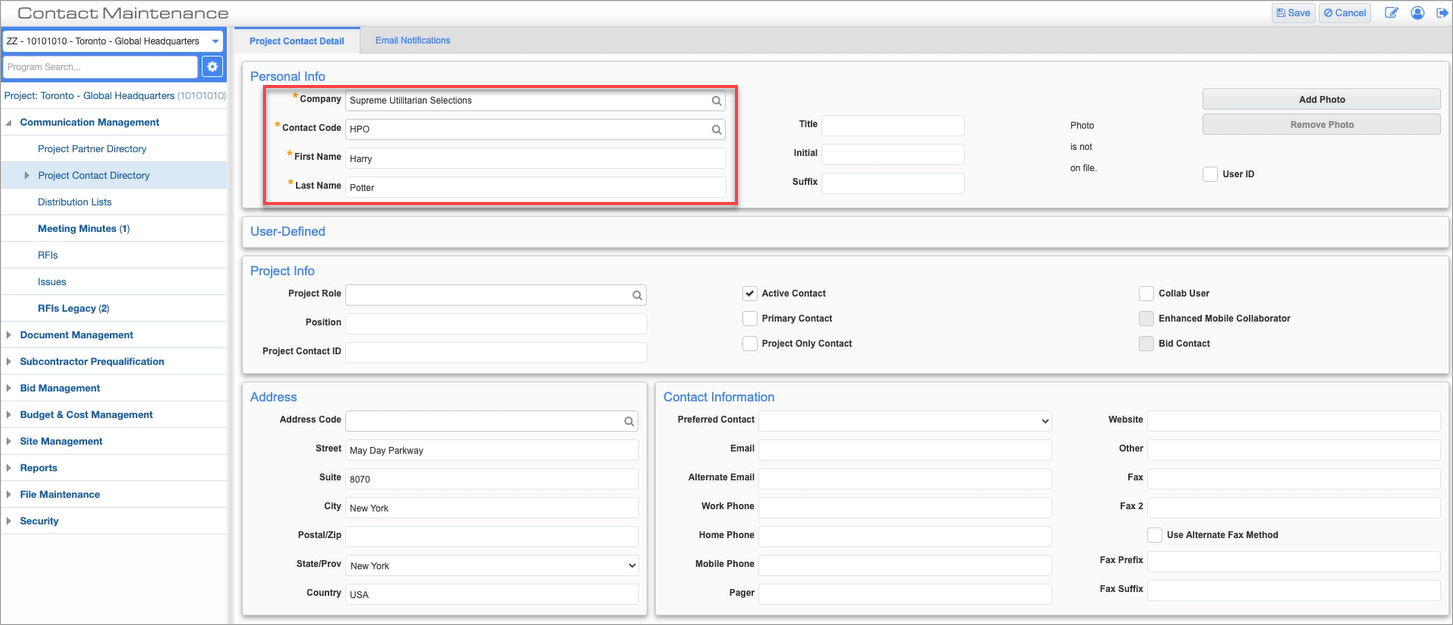Click the First Name field
The width and height of the screenshot is (1453, 625).
(535, 158)
